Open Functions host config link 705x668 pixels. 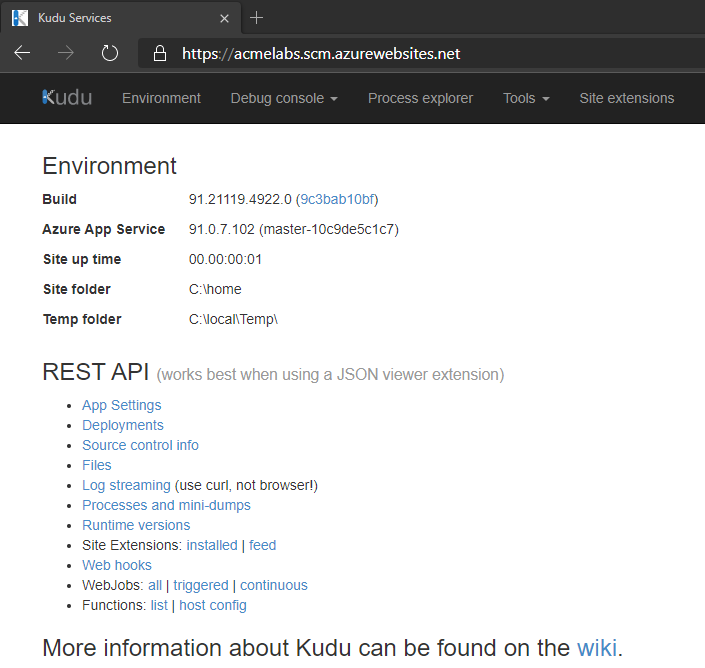[212, 605]
